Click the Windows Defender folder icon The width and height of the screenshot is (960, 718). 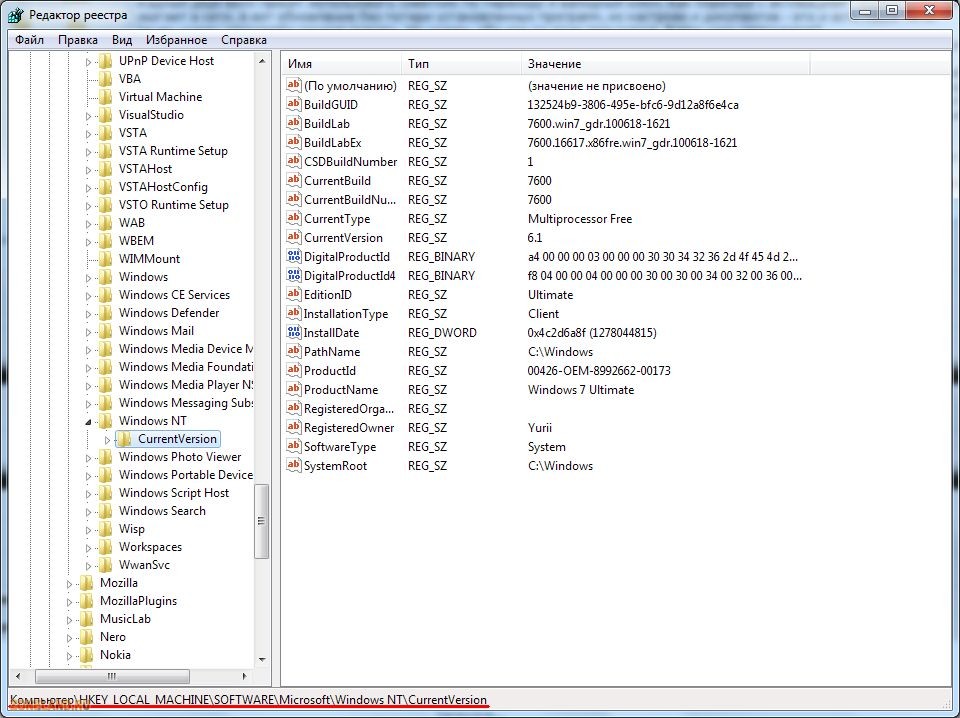coord(105,313)
